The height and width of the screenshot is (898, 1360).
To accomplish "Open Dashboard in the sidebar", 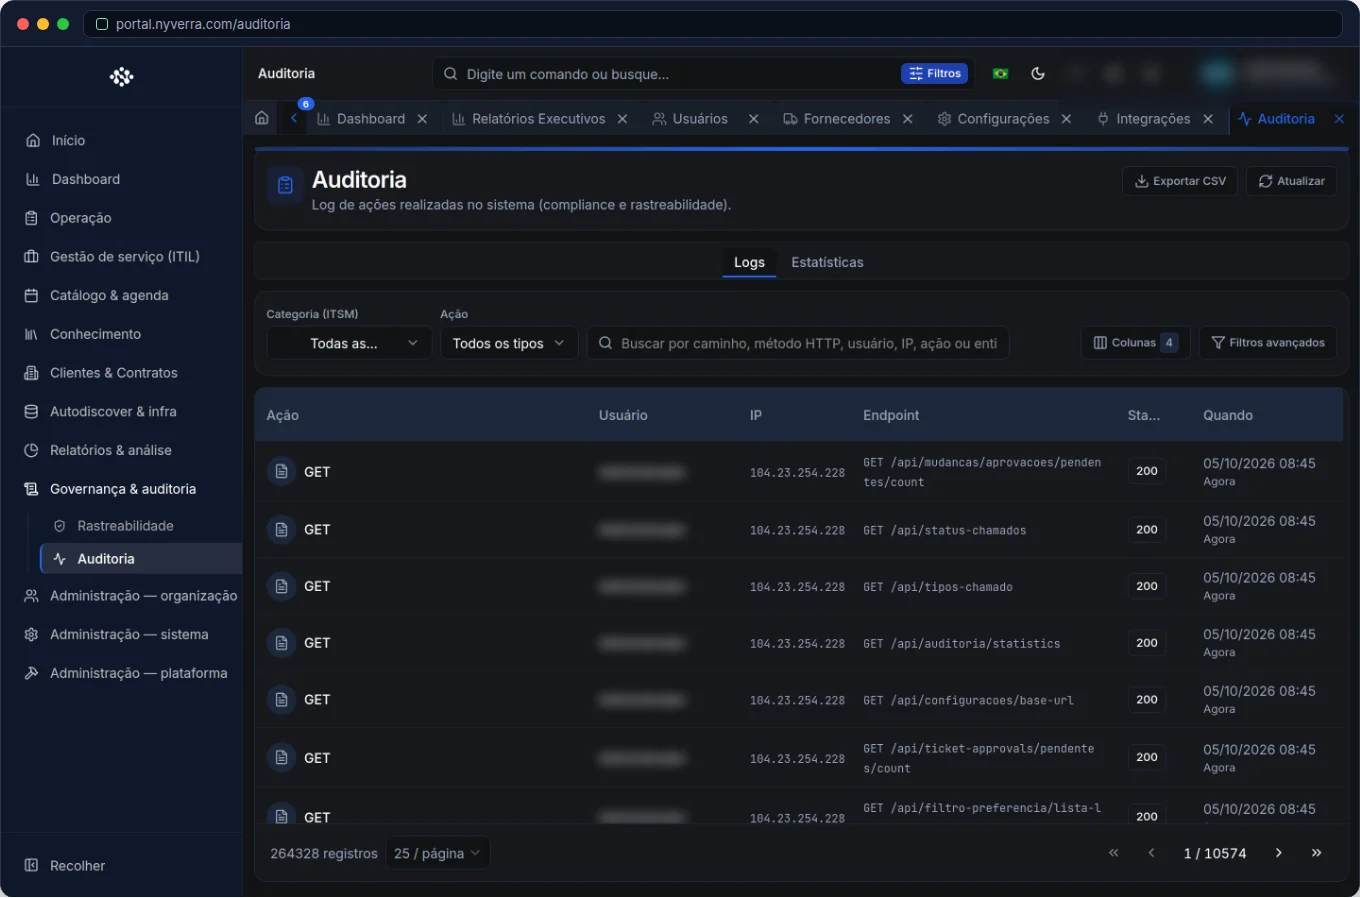I will tap(121, 179).
